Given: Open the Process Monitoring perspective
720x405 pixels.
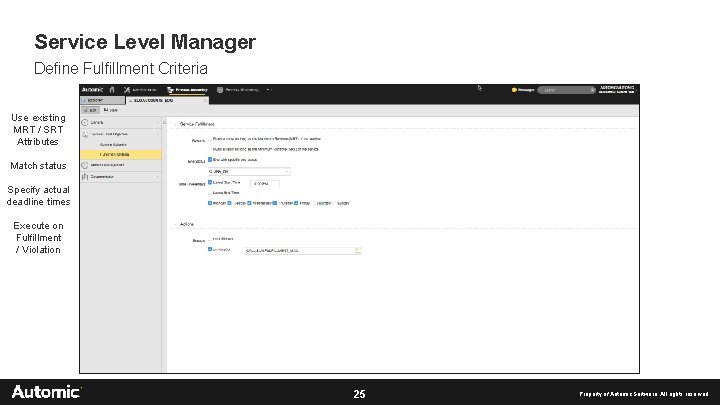Looking at the screenshot, I should coord(238,90).
